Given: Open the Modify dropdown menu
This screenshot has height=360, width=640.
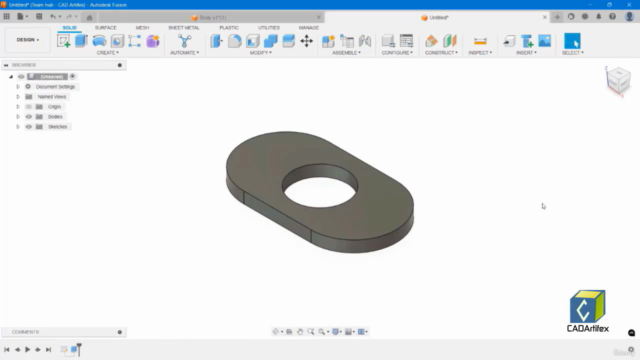Looking at the screenshot, I should coord(261,53).
